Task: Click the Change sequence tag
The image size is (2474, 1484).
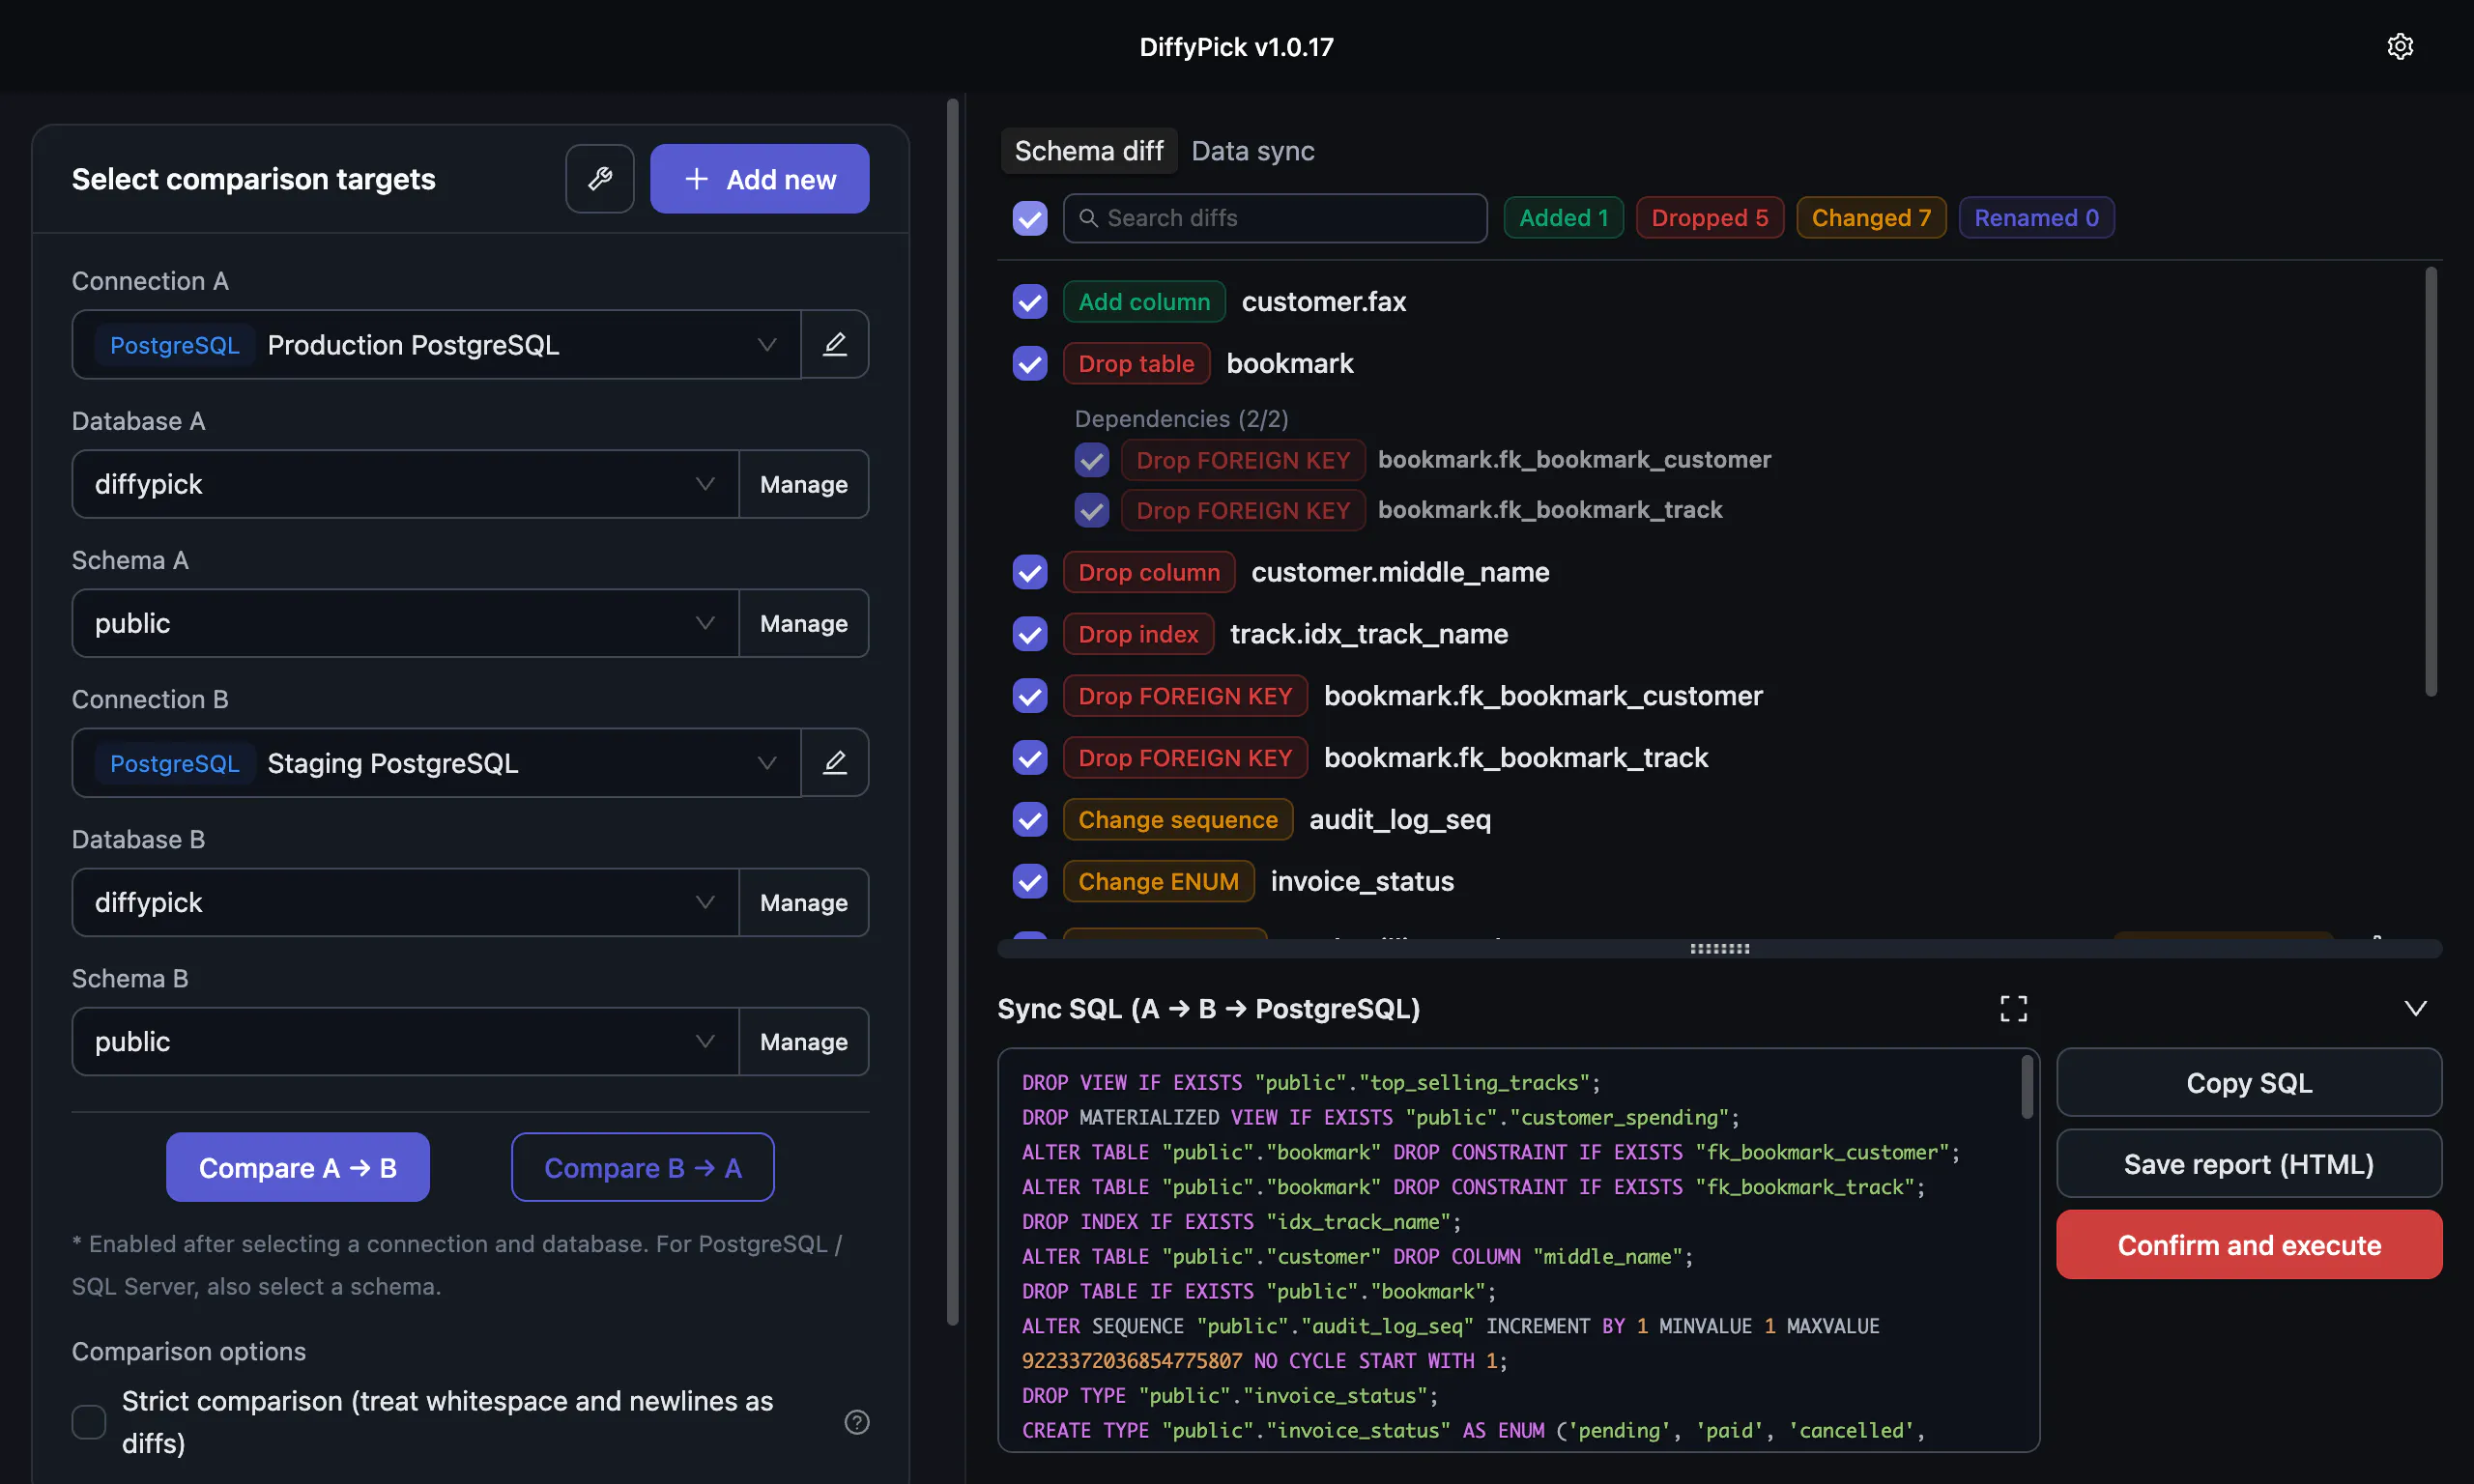Action: click(x=1178, y=820)
